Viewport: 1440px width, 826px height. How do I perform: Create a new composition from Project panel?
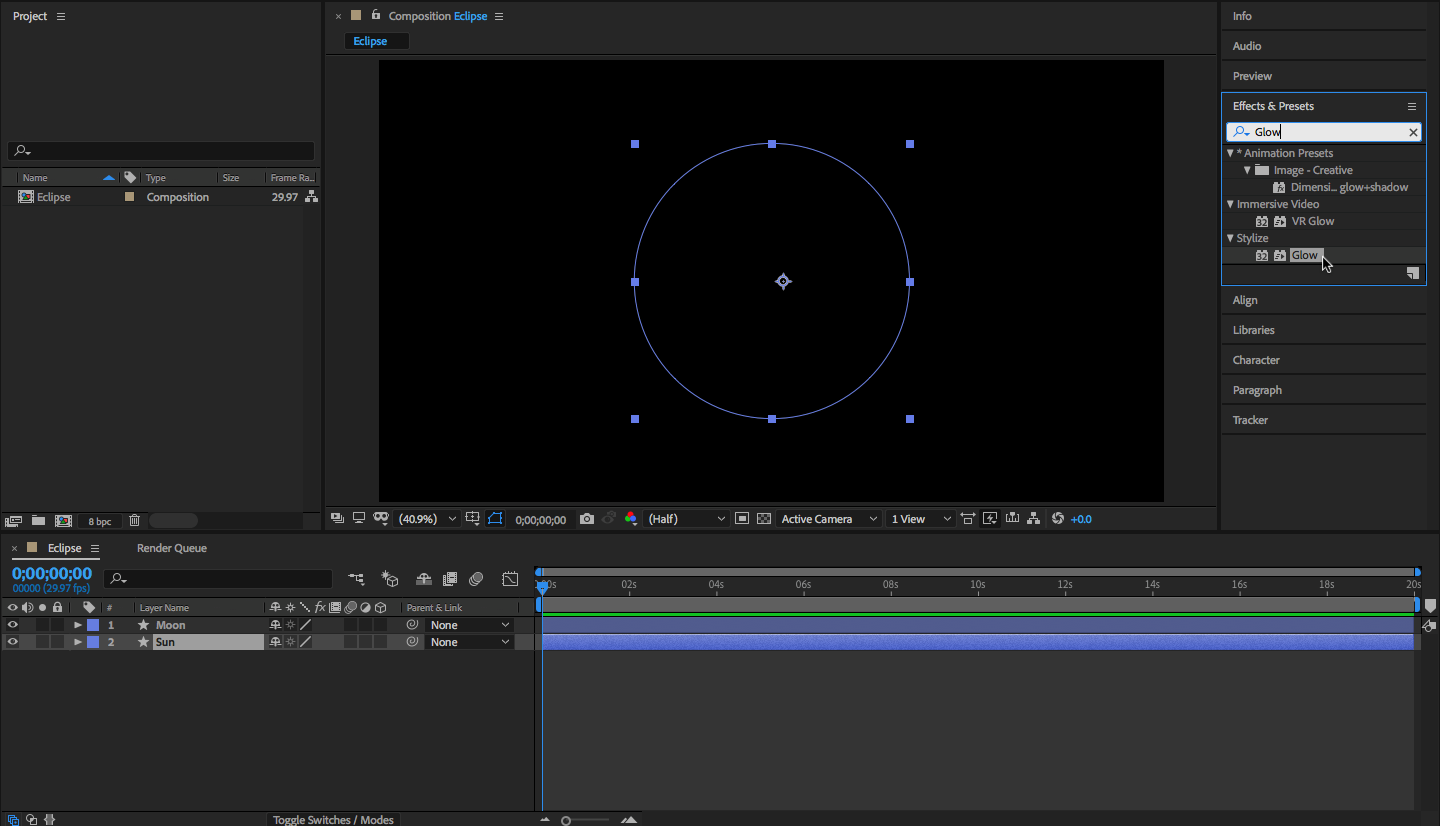[63, 521]
